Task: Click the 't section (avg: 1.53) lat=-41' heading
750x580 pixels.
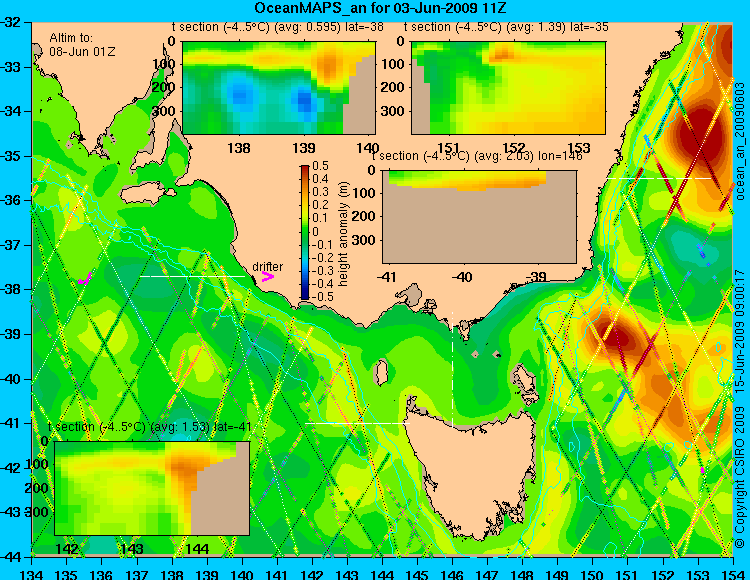Action: coord(150,427)
